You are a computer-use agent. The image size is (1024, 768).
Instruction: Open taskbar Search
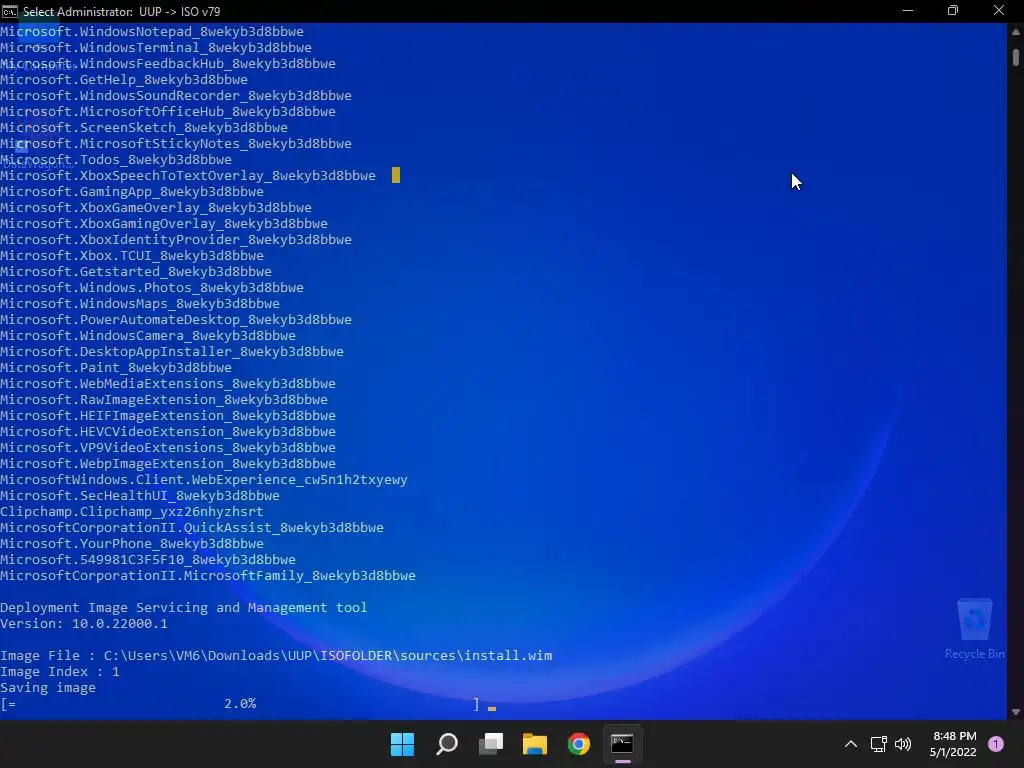(447, 744)
